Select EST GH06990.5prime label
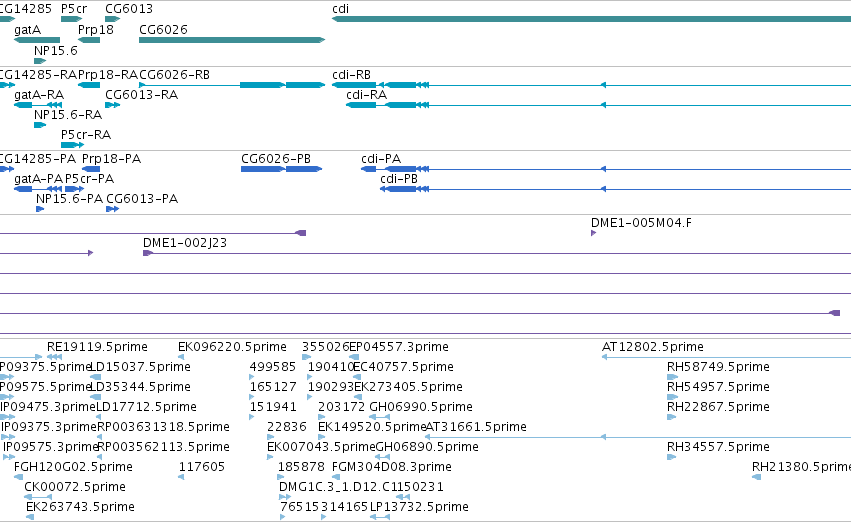The image size is (851, 522). pyautogui.click(x=421, y=407)
